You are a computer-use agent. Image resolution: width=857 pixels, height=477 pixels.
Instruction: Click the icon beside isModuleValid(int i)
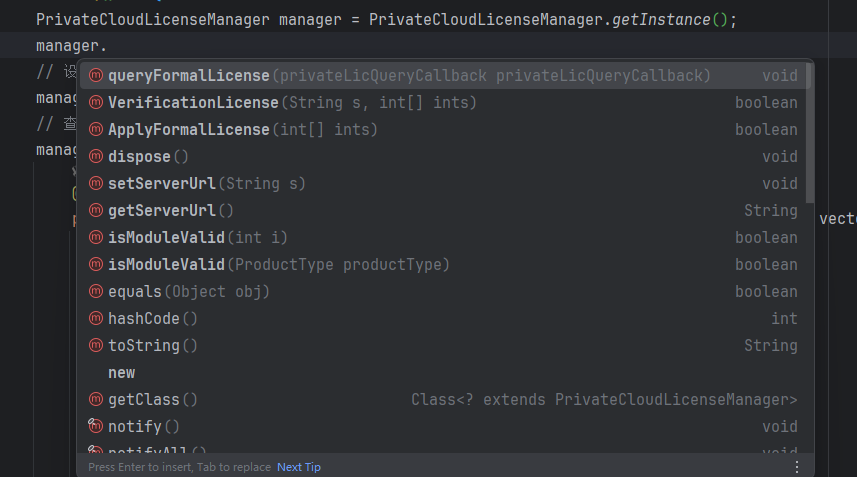[96, 238]
